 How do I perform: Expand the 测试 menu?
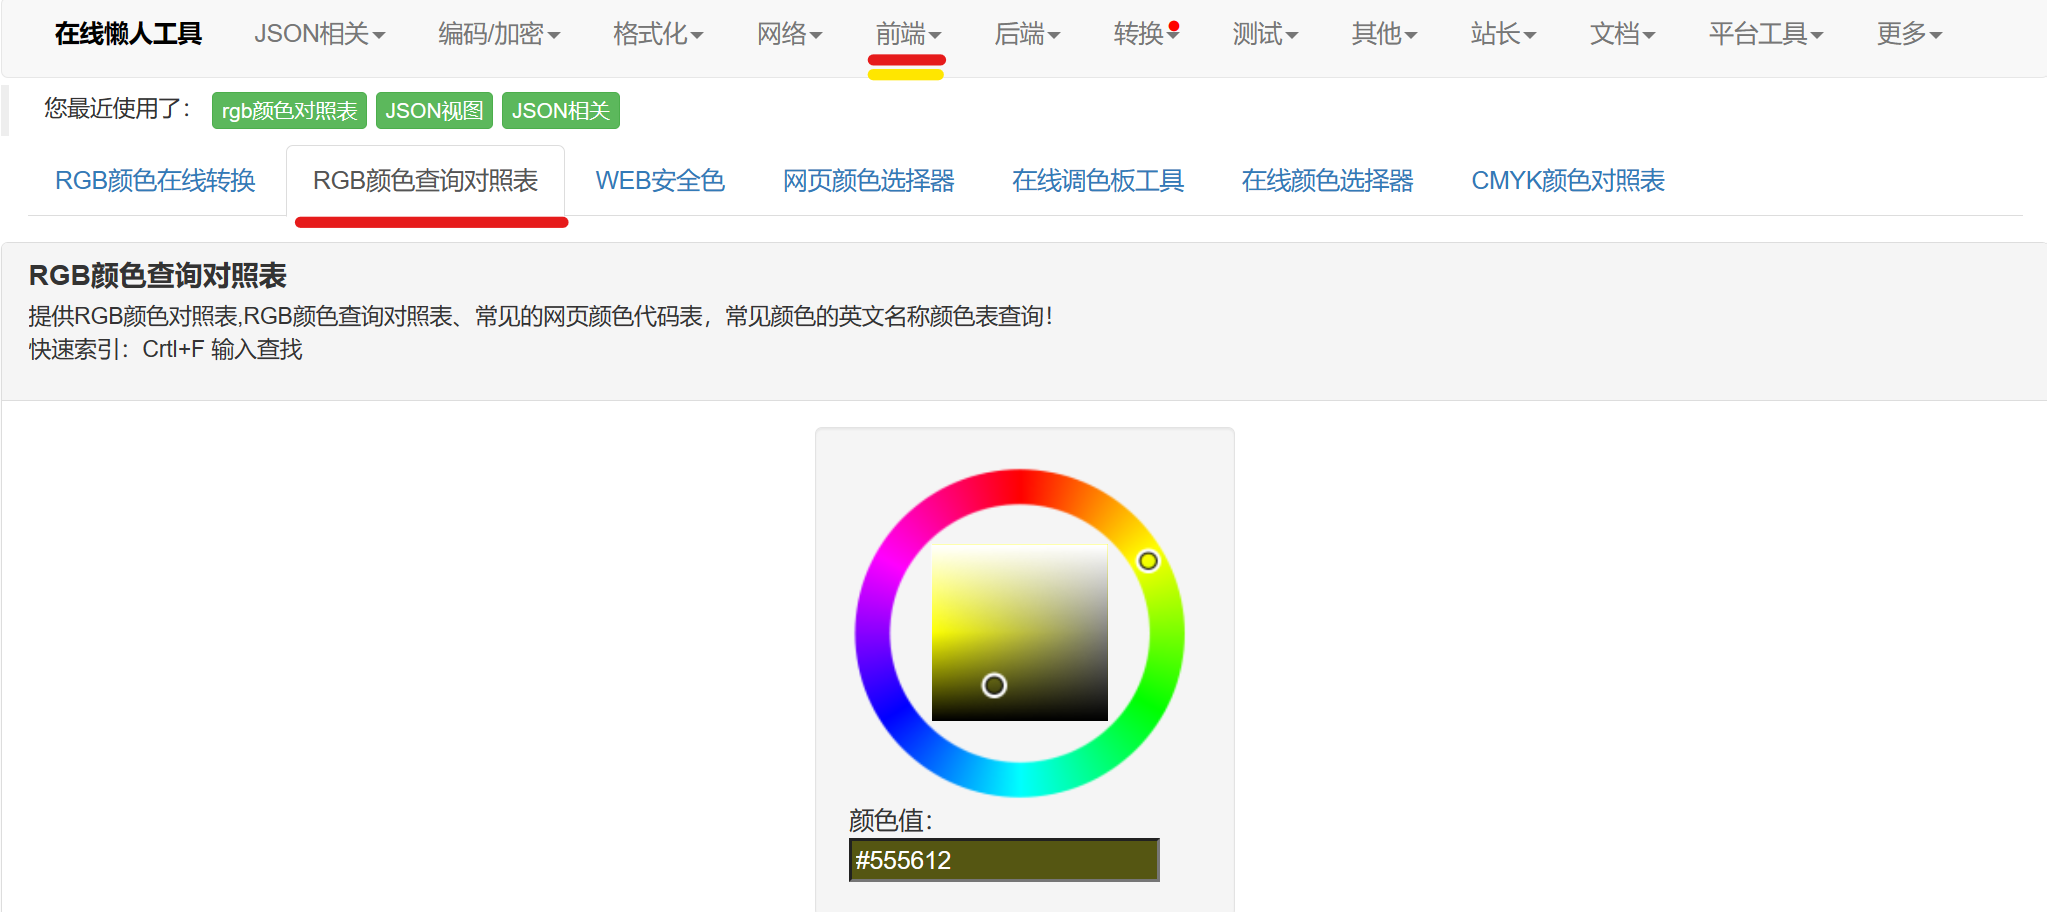pyautogui.click(x=1265, y=34)
